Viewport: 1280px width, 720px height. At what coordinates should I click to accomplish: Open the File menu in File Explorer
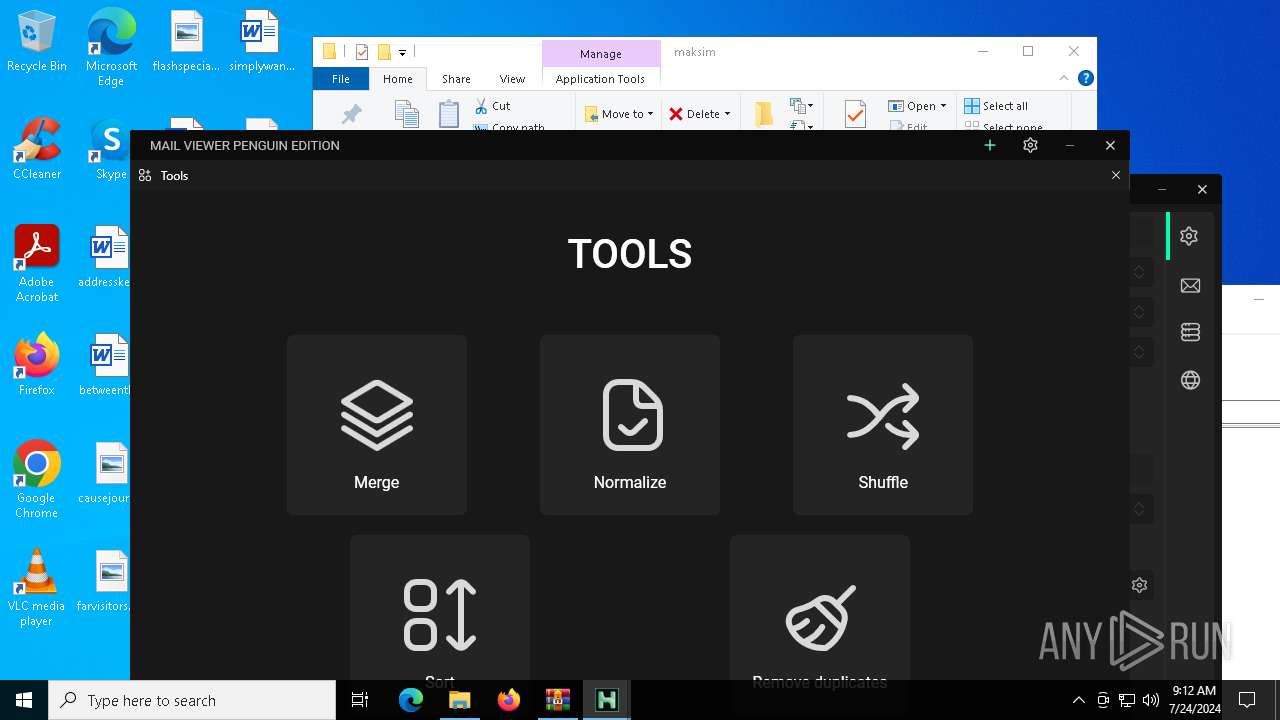341,79
